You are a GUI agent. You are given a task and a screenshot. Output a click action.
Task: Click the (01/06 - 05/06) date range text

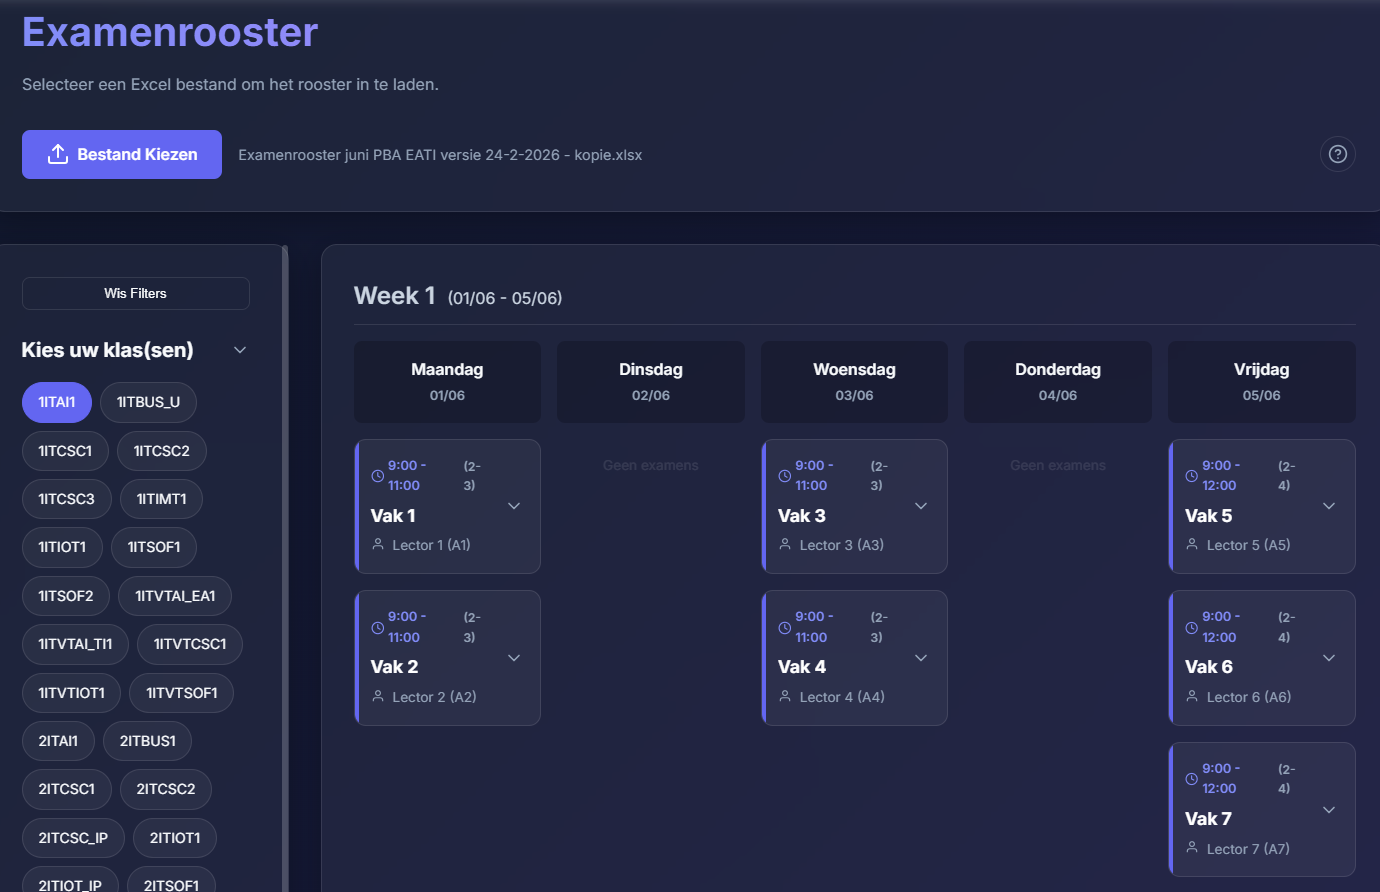505,298
